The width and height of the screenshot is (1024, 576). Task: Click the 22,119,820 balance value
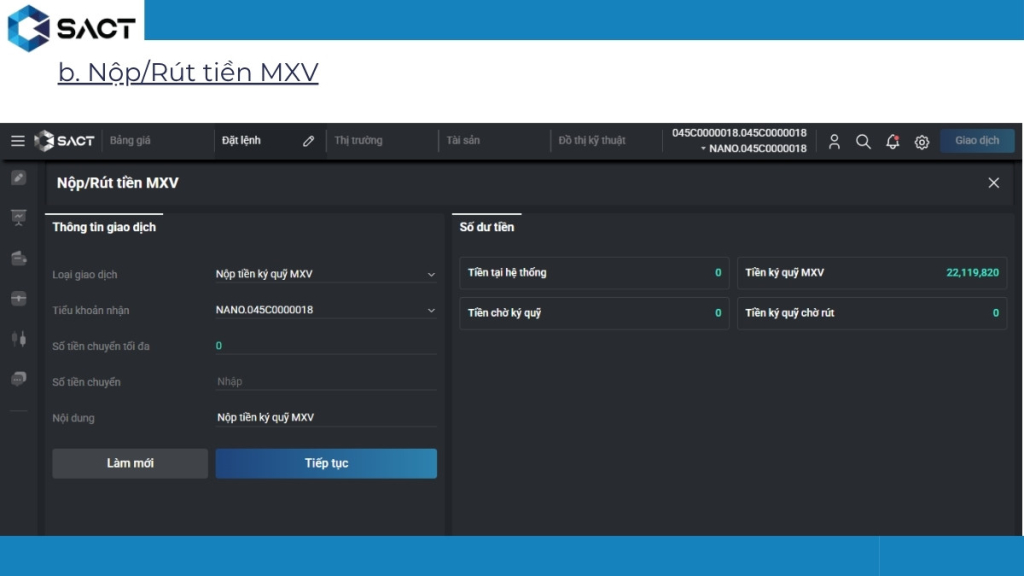point(972,273)
